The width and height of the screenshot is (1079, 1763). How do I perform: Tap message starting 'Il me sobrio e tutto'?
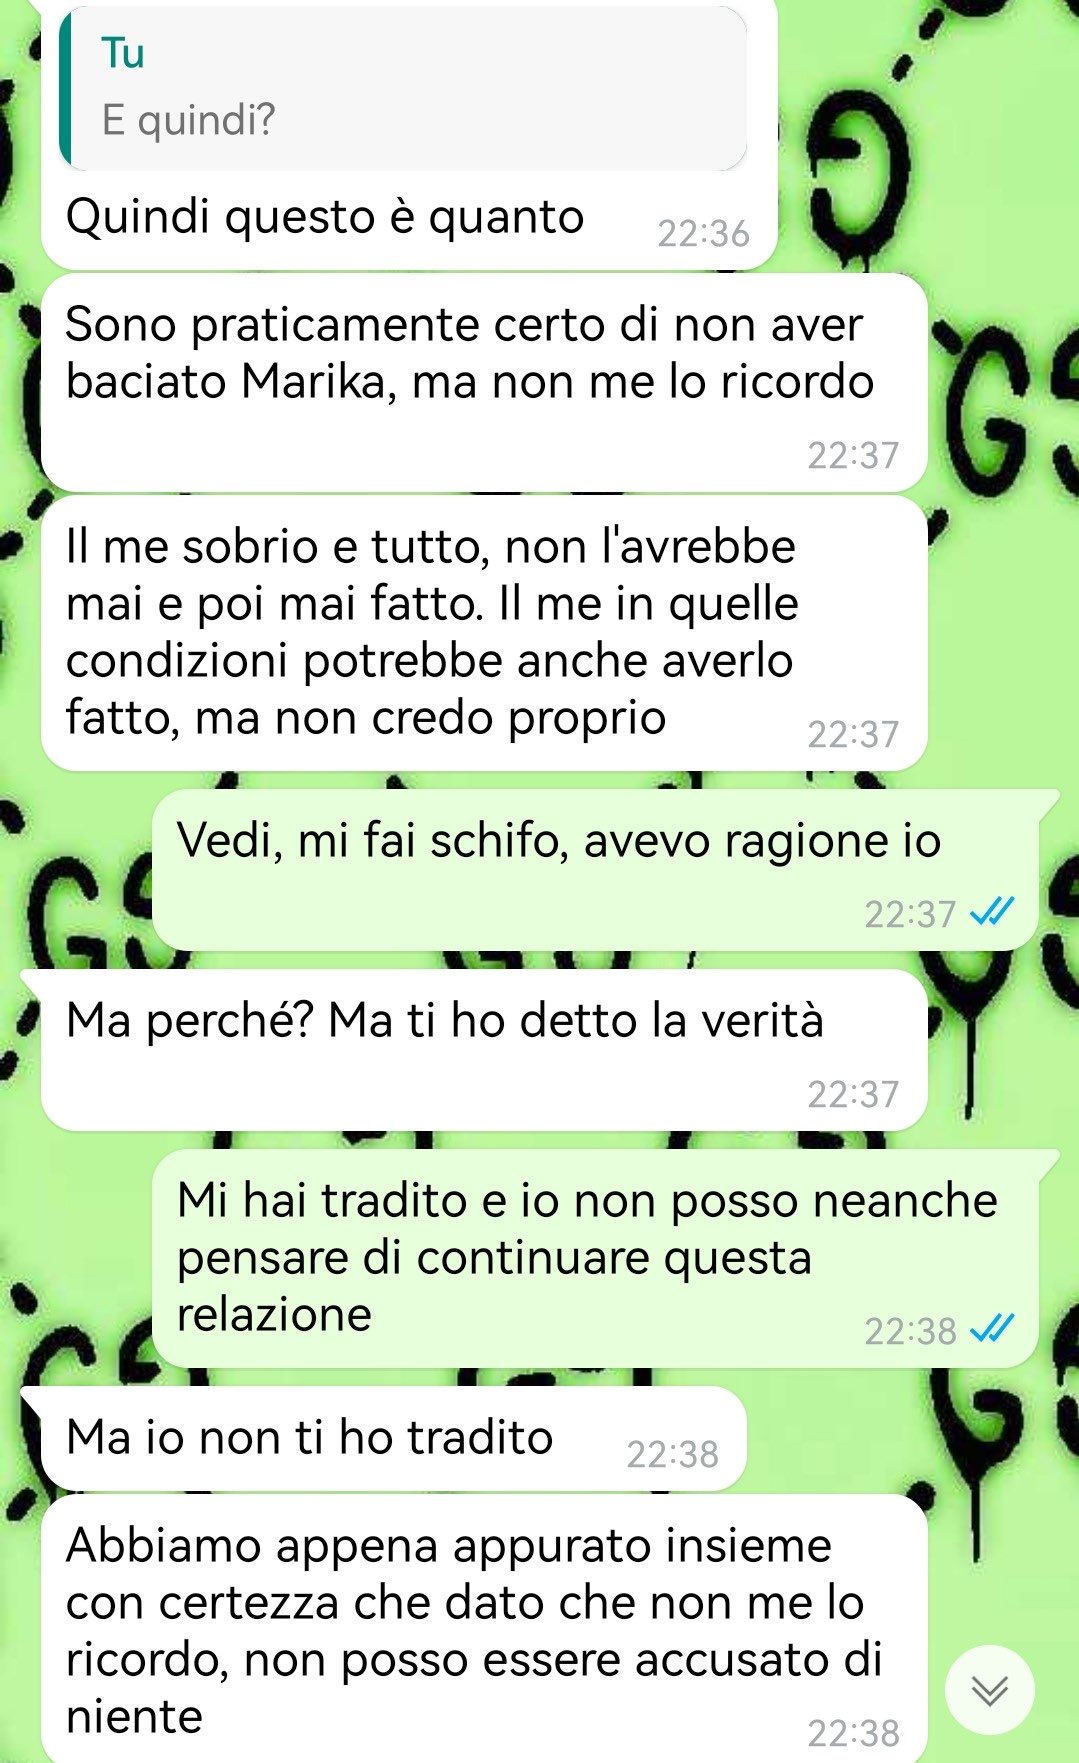pos(484,632)
